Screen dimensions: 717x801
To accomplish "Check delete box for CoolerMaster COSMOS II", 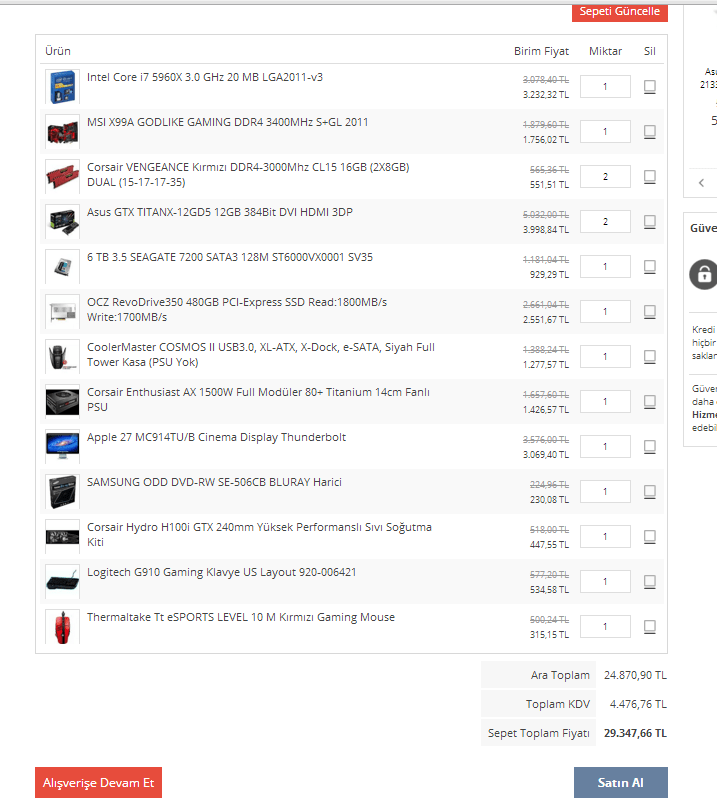I will [x=650, y=356].
